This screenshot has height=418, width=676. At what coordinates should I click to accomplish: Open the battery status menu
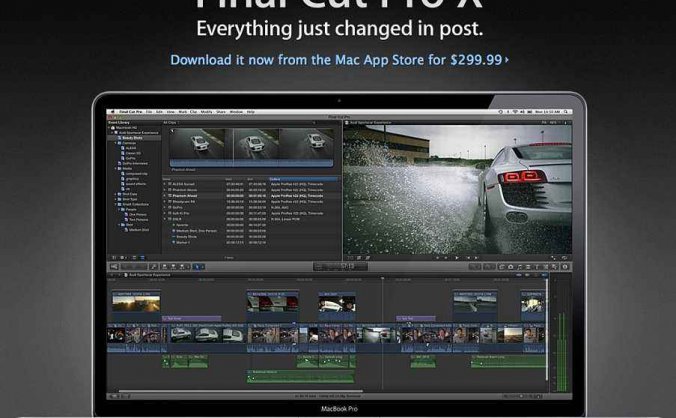(x=529, y=112)
